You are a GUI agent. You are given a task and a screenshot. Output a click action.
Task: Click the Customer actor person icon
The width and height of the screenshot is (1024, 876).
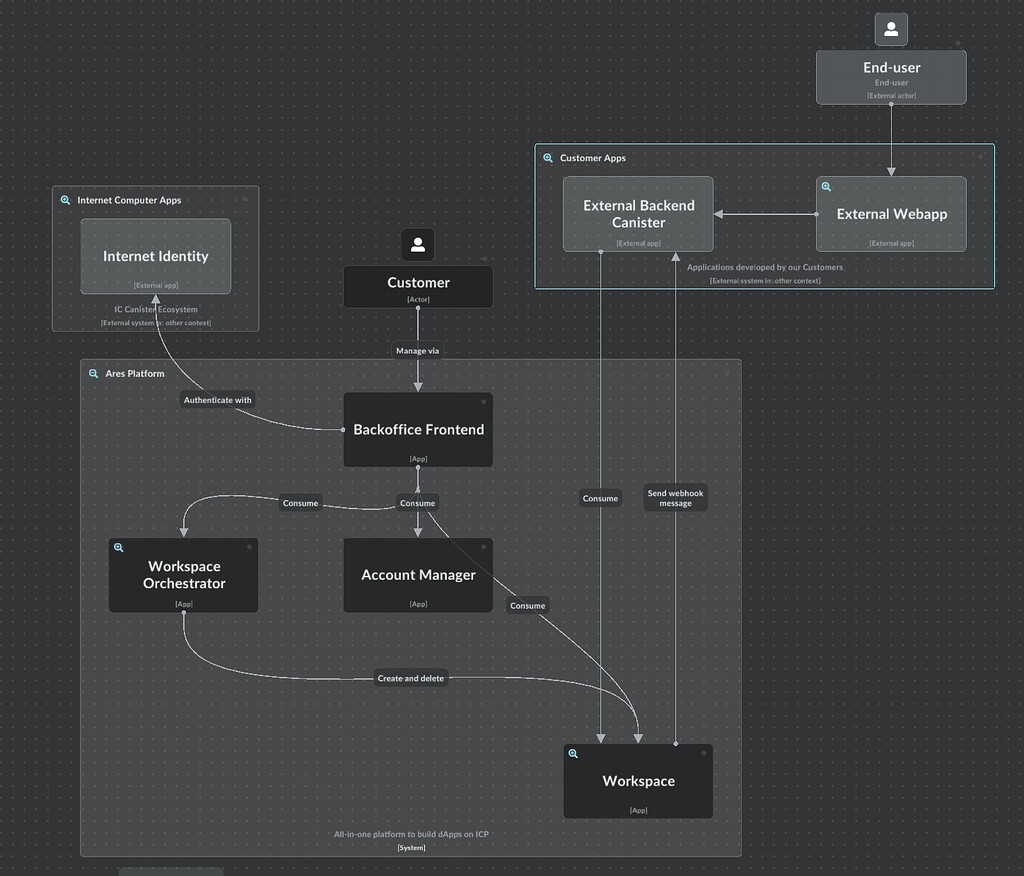tap(417, 244)
